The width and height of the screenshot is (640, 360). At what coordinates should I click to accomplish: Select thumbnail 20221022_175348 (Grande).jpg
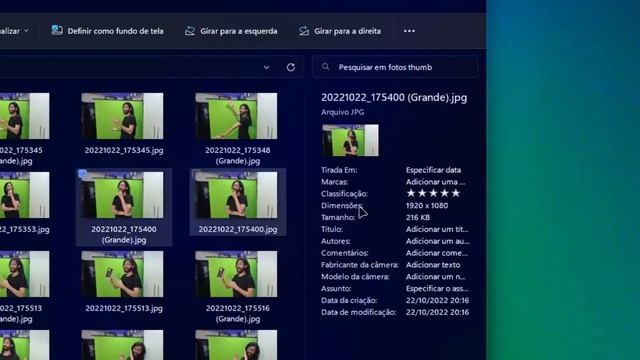click(236, 116)
